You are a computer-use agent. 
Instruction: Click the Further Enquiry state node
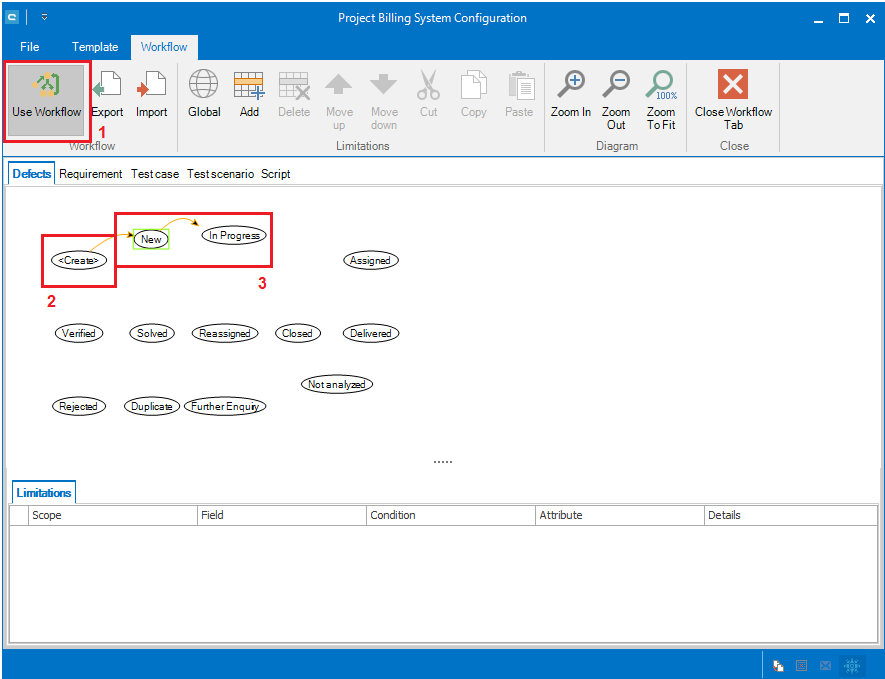[x=225, y=407]
